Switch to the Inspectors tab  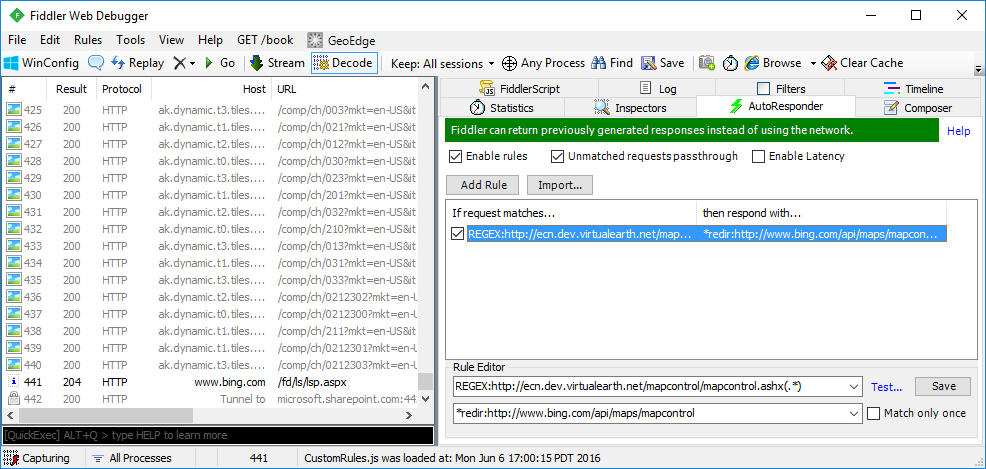(630, 108)
